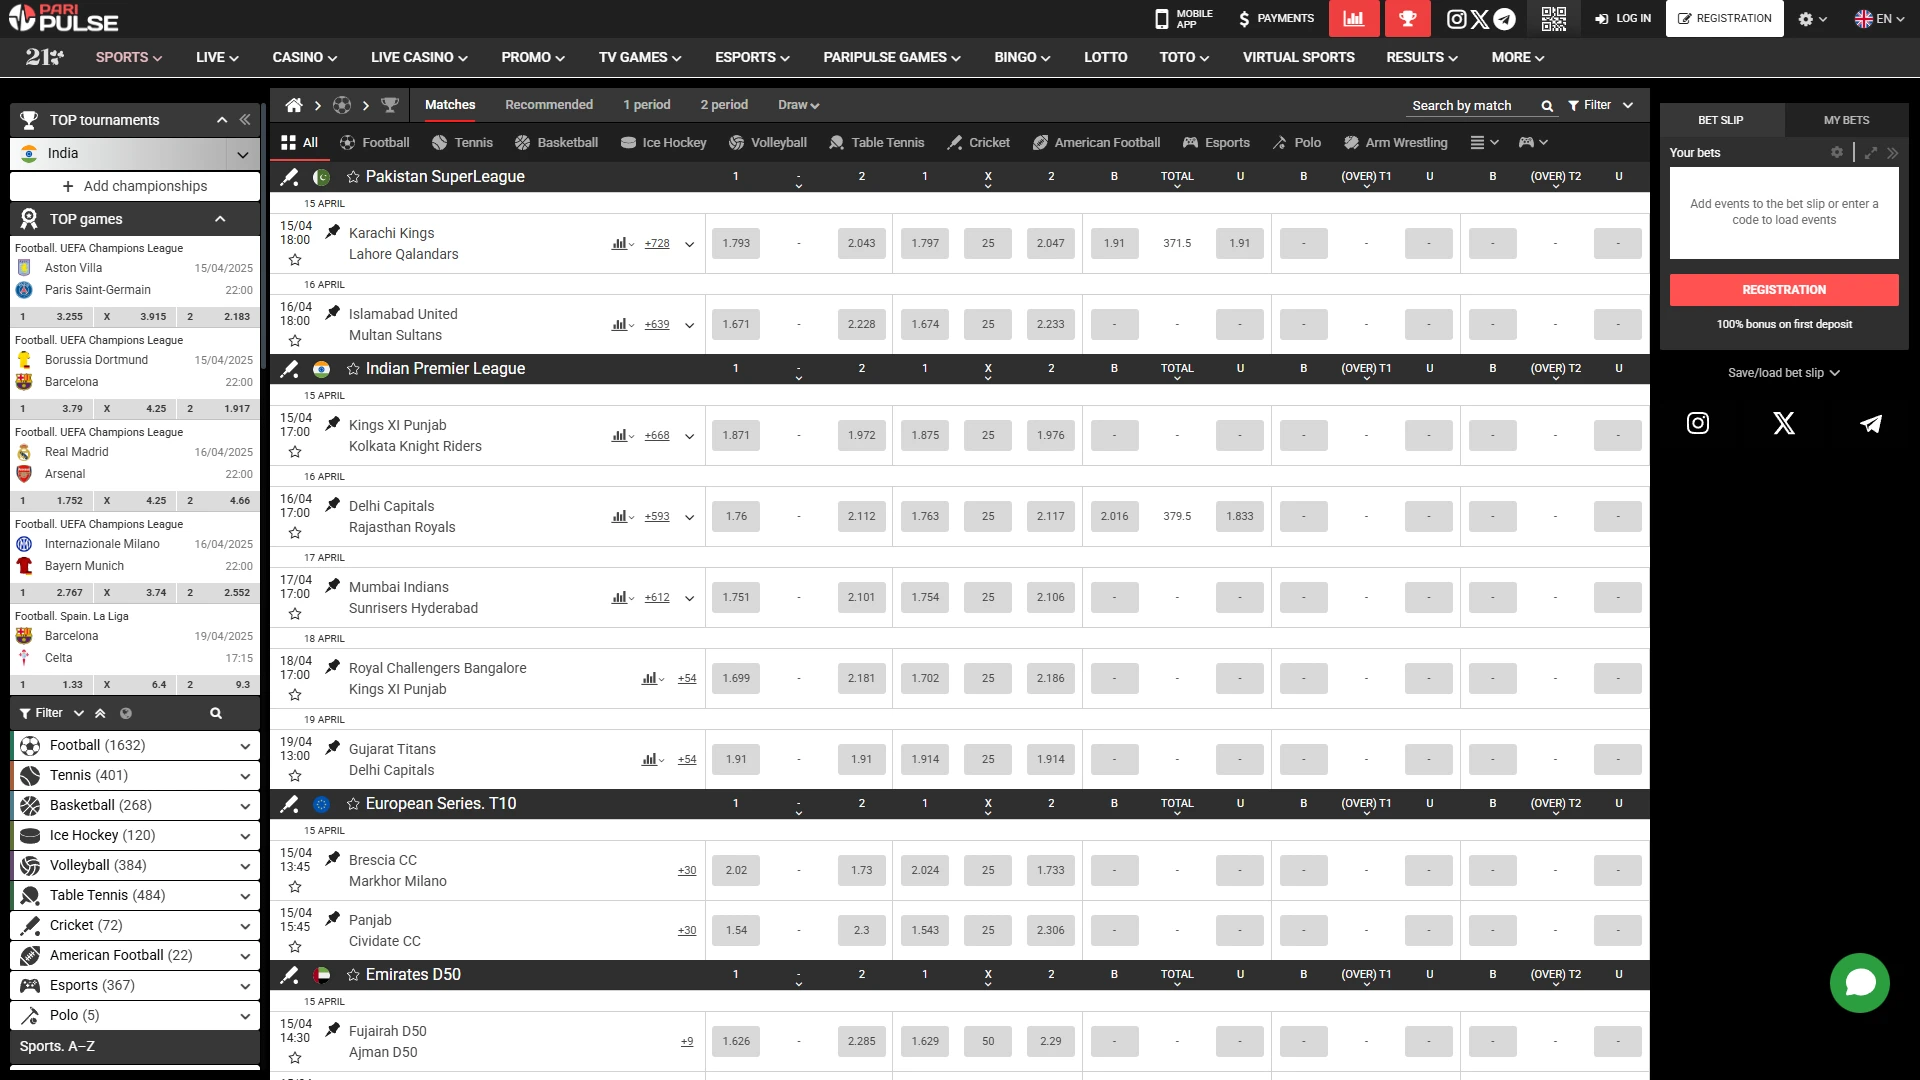
Task: Open the QR code icon in header
Action: coord(1553,18)
